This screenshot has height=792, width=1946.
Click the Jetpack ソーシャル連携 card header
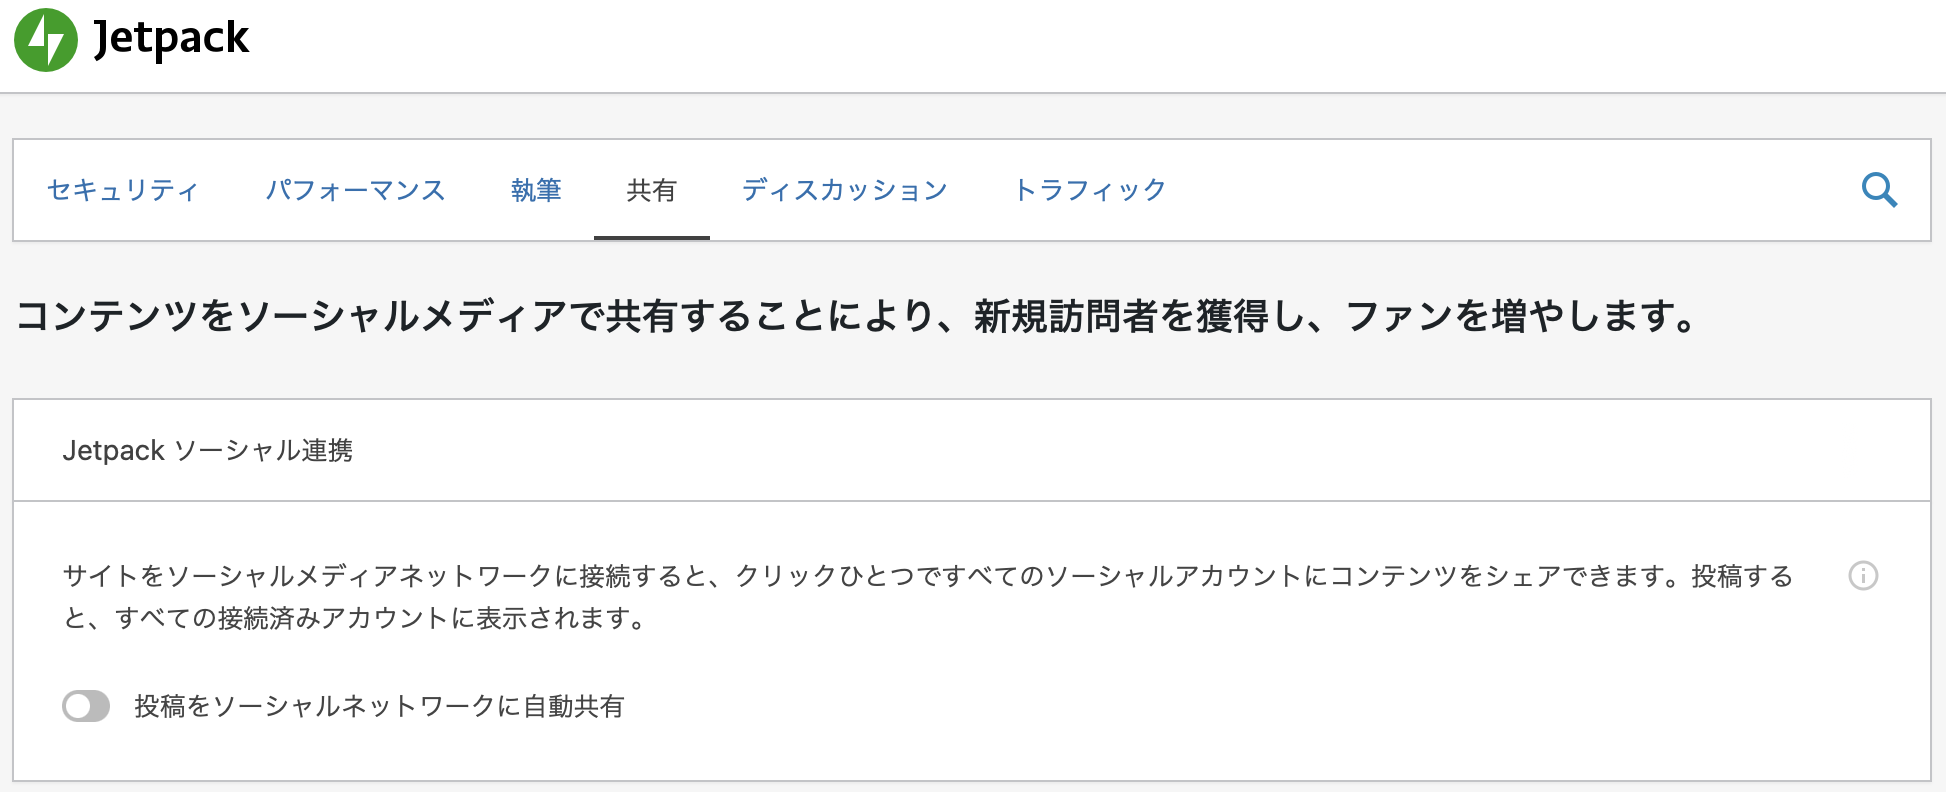click(208, 451)
